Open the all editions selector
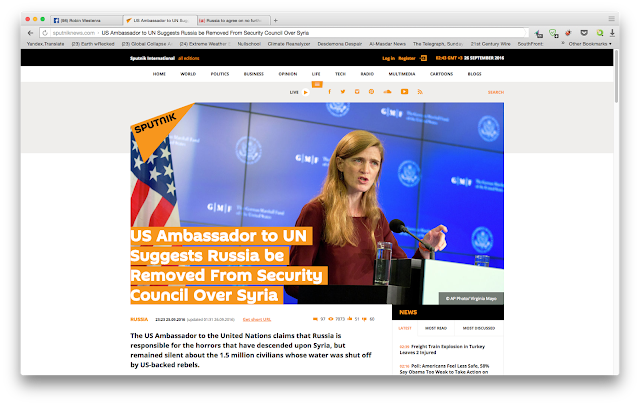Screen dimensions: 640x405 (x=189, y=58)
